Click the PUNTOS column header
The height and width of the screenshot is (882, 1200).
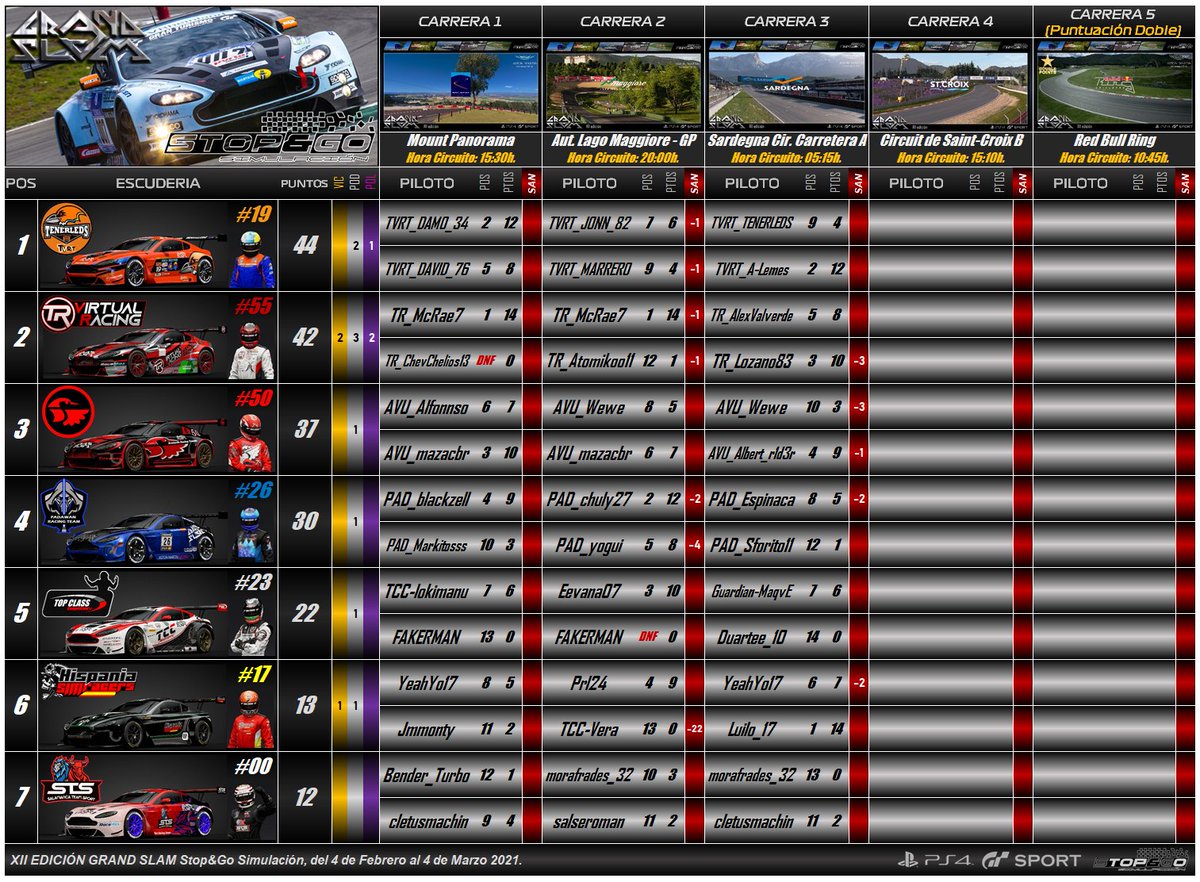(306, 183)
